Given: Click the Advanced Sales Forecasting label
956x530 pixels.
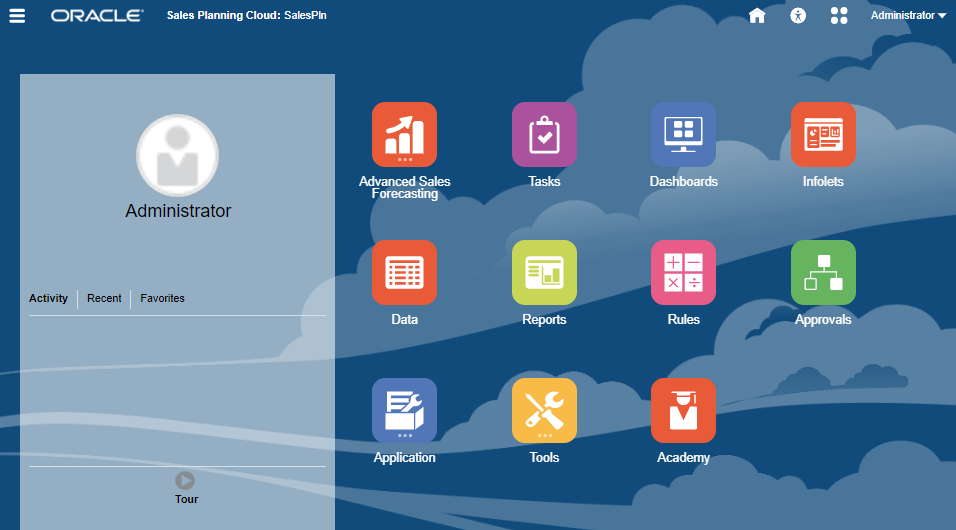Looking at the screenshot, I should tap(404, 187).
